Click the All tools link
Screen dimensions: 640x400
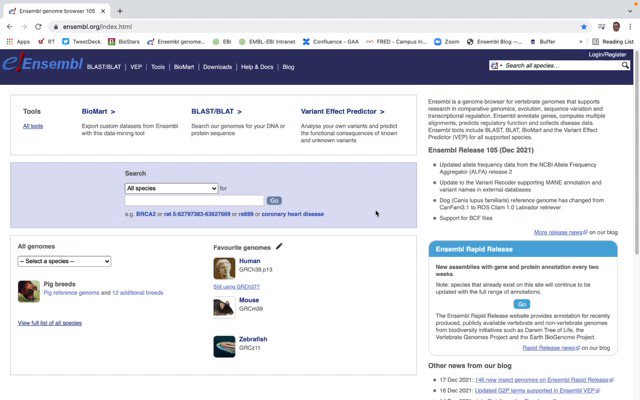coord(33,126)
